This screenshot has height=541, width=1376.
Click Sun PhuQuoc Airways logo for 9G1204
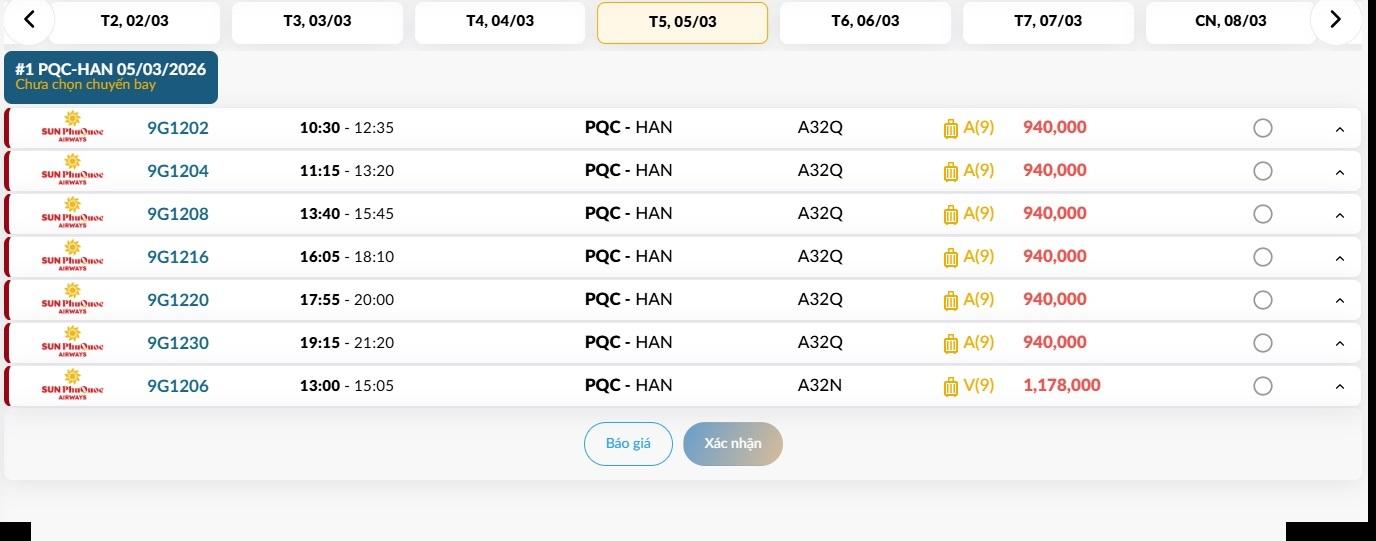72,171
